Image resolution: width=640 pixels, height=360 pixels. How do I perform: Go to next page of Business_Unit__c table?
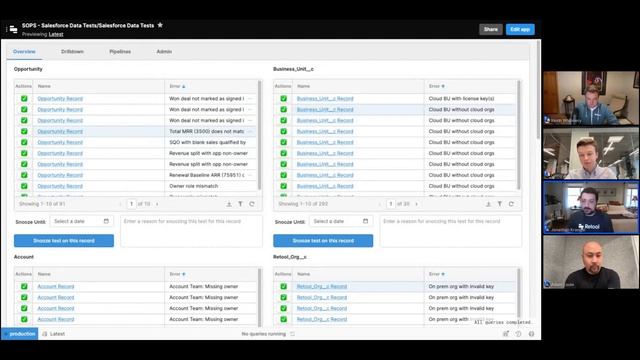tap(416, 204)
